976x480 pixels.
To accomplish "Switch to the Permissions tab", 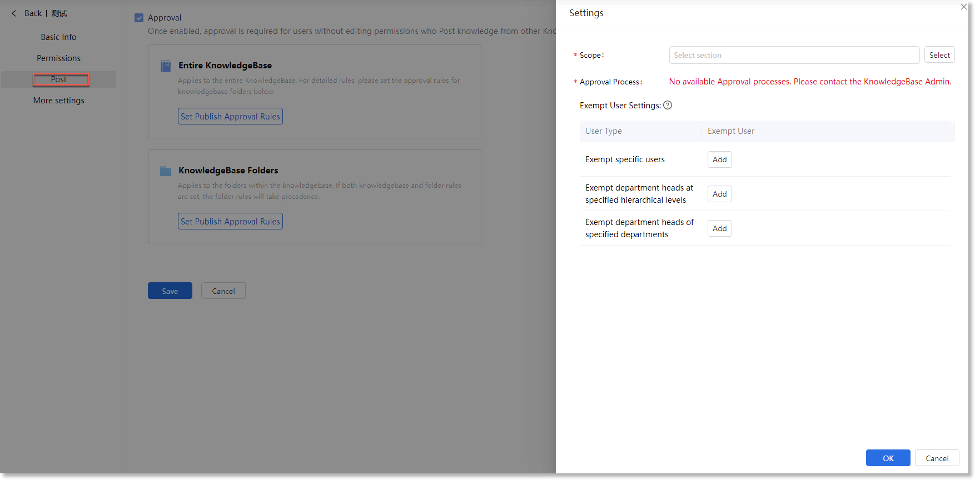I will 58,58.
